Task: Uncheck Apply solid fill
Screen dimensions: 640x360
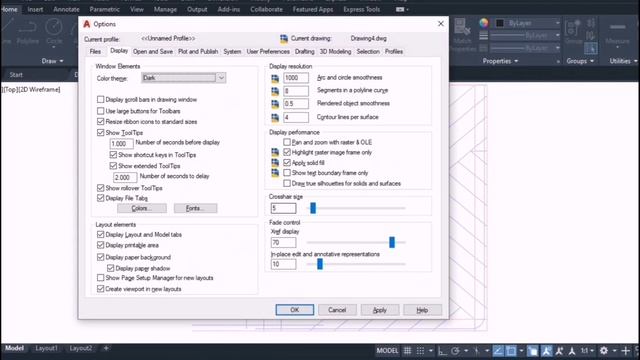Action: pyautogui.click(x=287, y=162)
